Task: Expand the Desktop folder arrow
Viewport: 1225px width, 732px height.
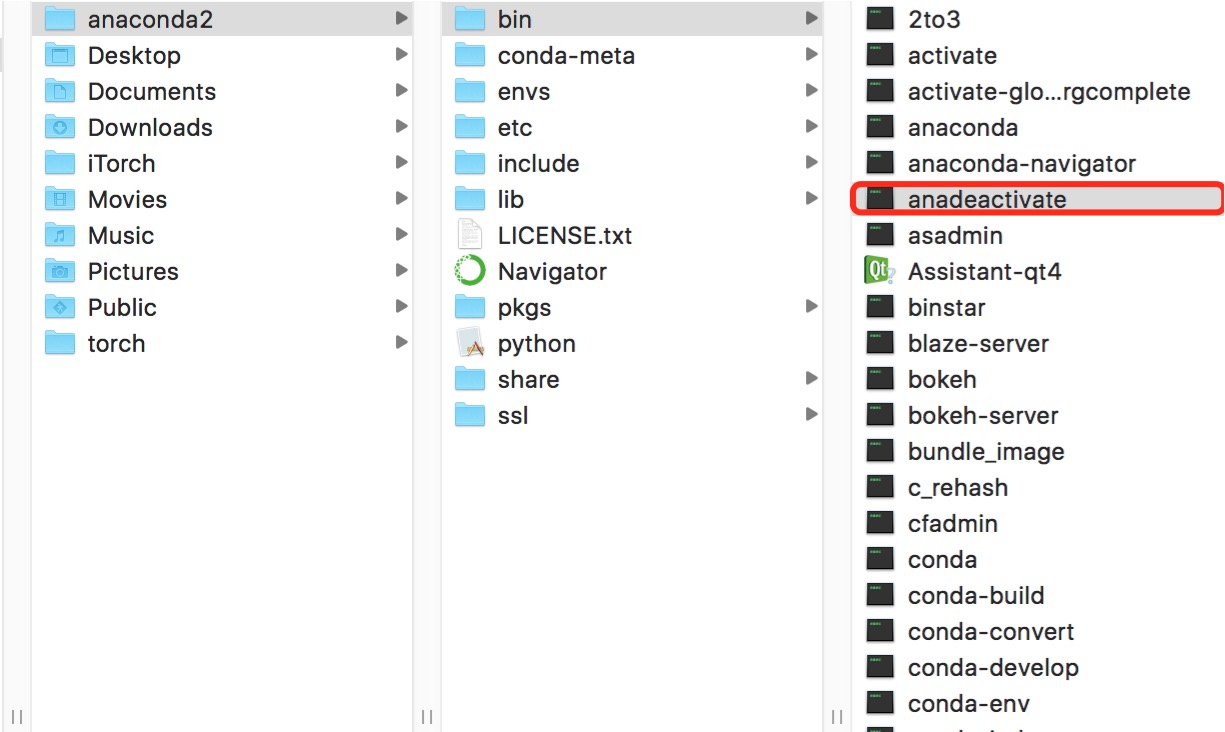Action: [x=401, y=55]
